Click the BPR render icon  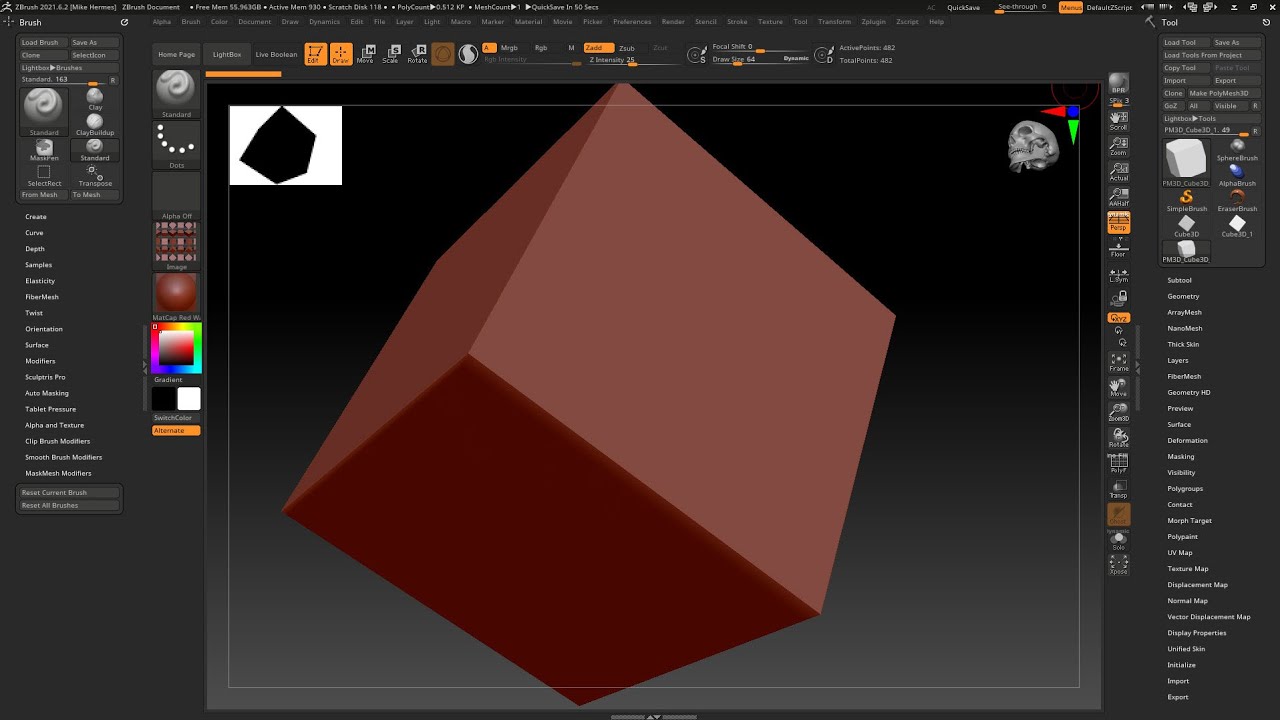(1119, 86)
